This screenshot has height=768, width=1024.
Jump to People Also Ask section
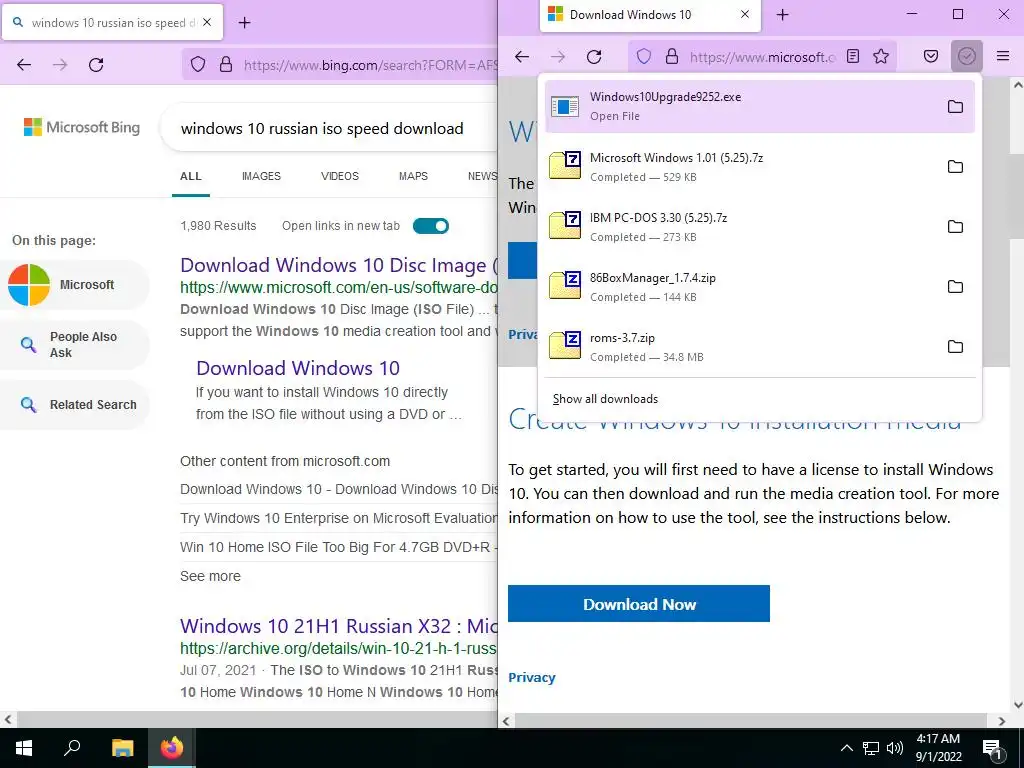click(x=73, y=345)
